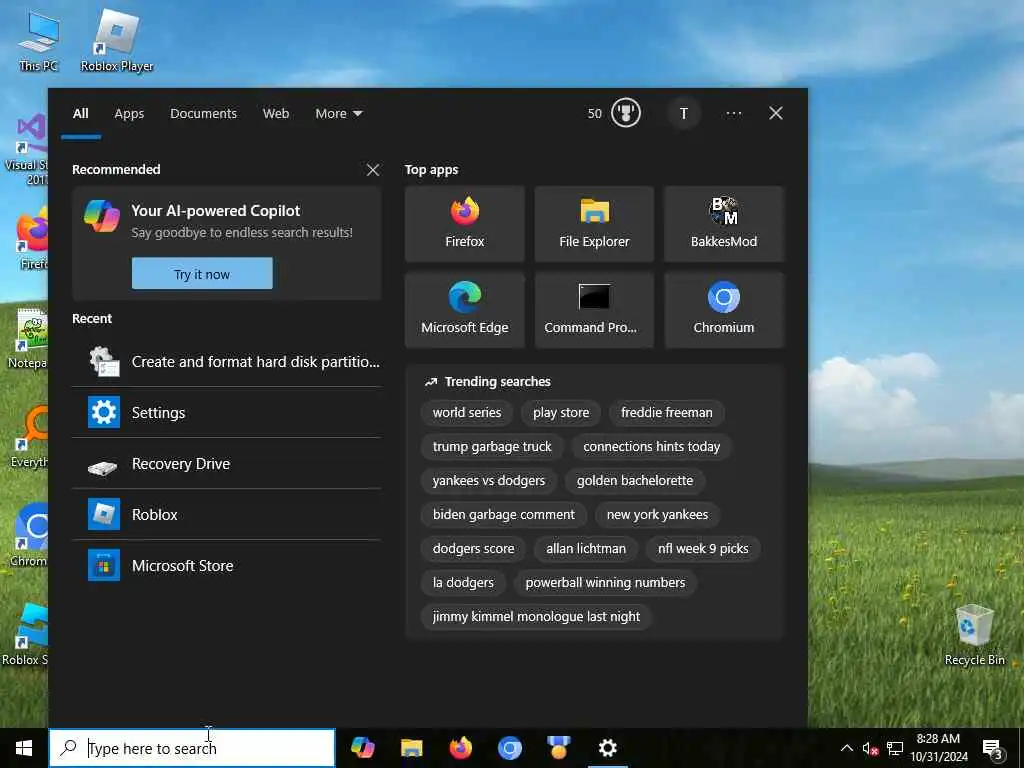Open Microsoft Store from Recent list

pos(227,566)
